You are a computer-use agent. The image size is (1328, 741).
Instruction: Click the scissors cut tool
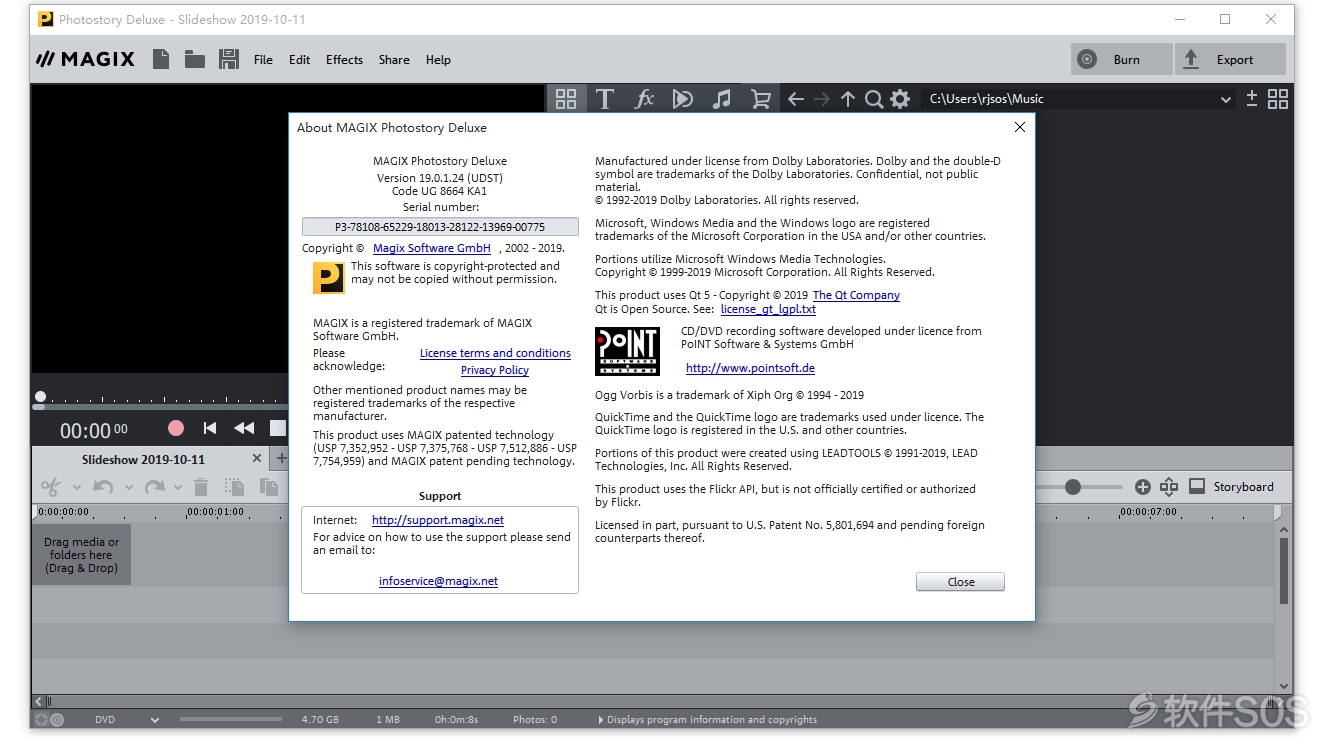coord(51,487)
